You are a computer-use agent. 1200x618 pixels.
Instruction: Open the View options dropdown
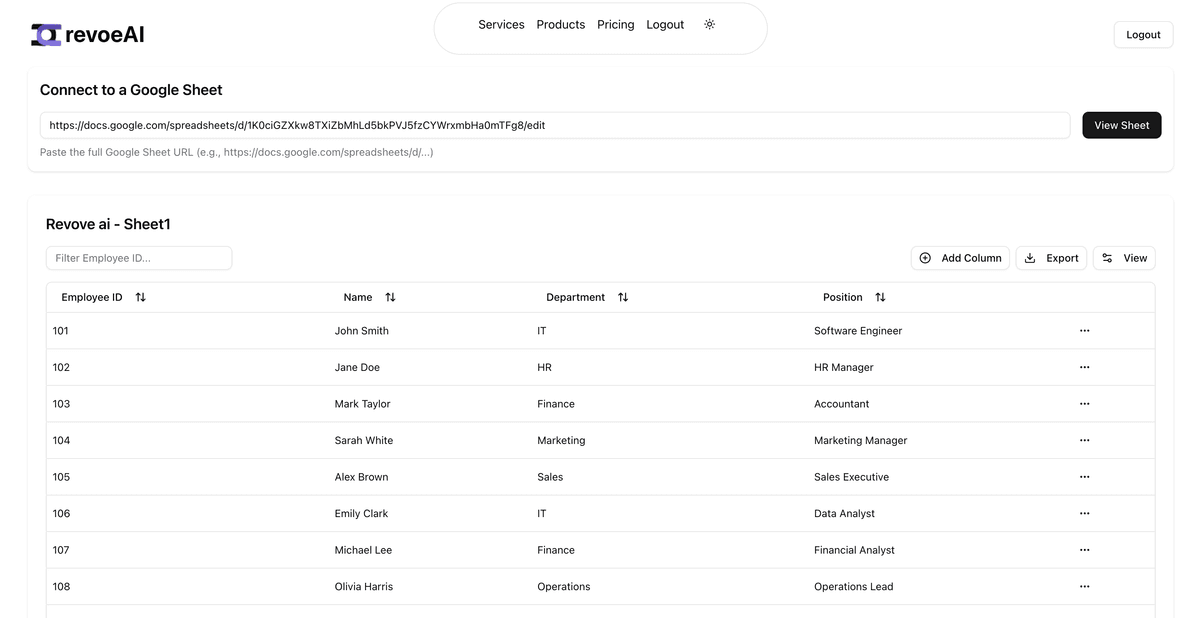click(x=1124, y=258)
